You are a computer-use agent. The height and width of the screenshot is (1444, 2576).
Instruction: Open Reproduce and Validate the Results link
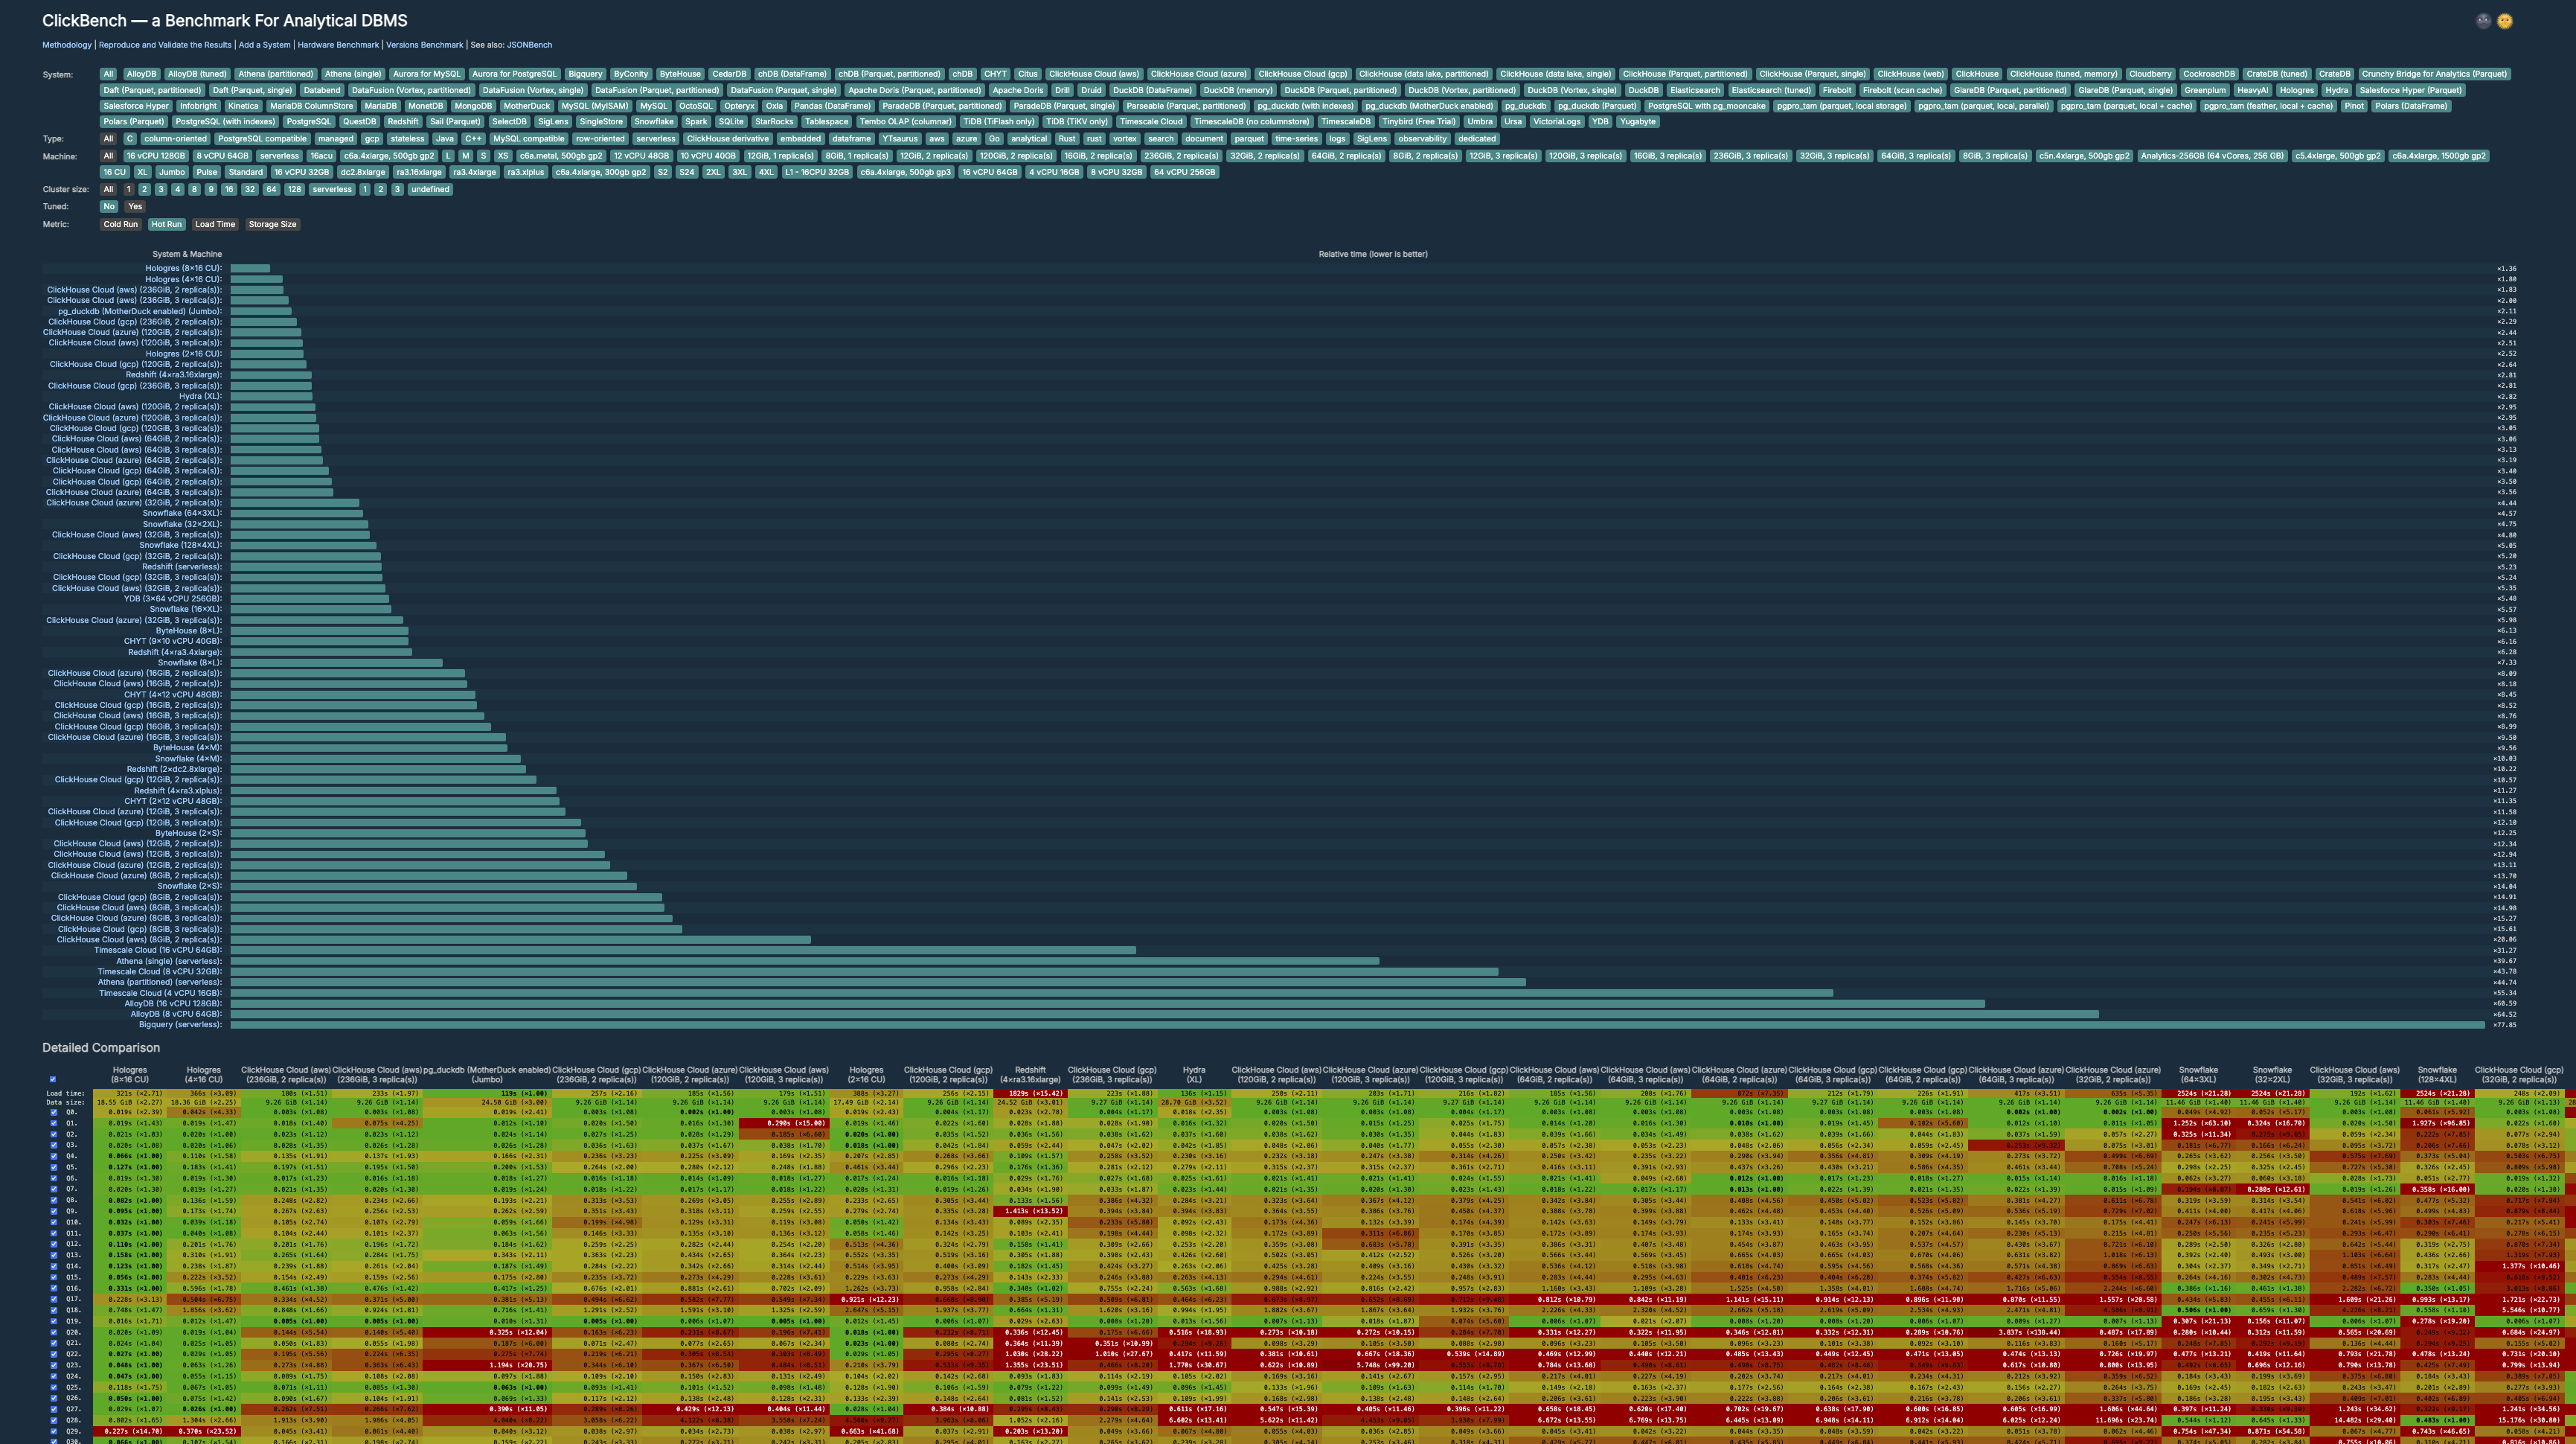[x=165, y=45]
